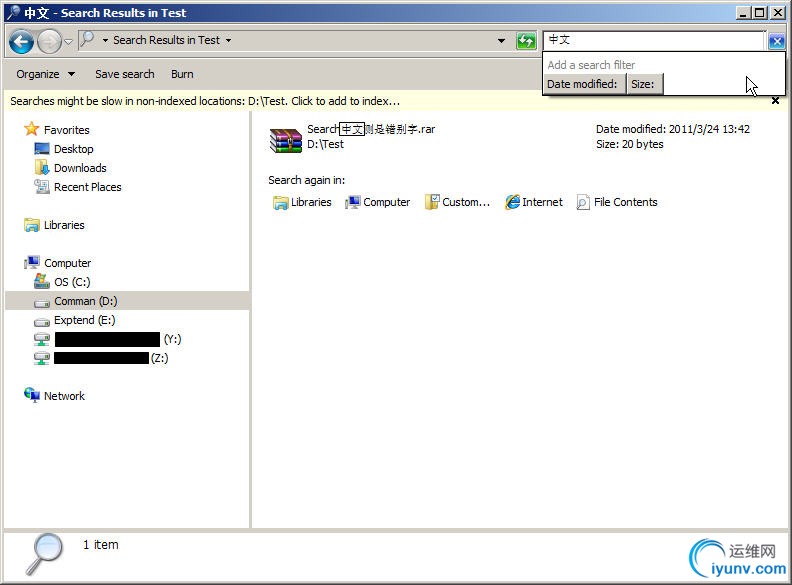Open Recent Places in navigation pane

click(88, 187)
